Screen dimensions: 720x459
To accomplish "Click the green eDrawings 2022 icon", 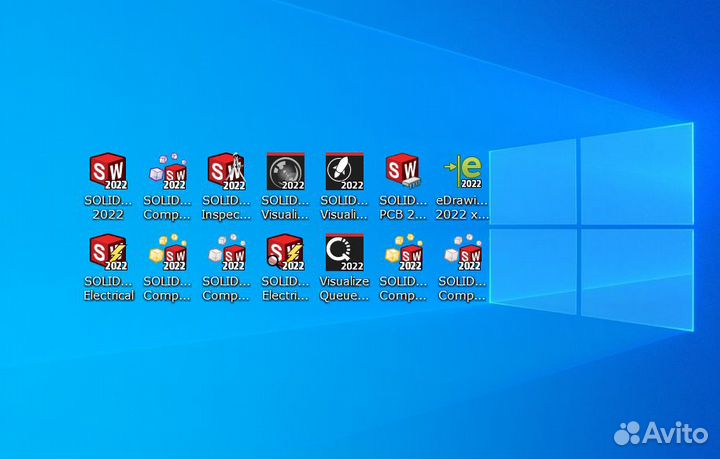I will 462,172.
